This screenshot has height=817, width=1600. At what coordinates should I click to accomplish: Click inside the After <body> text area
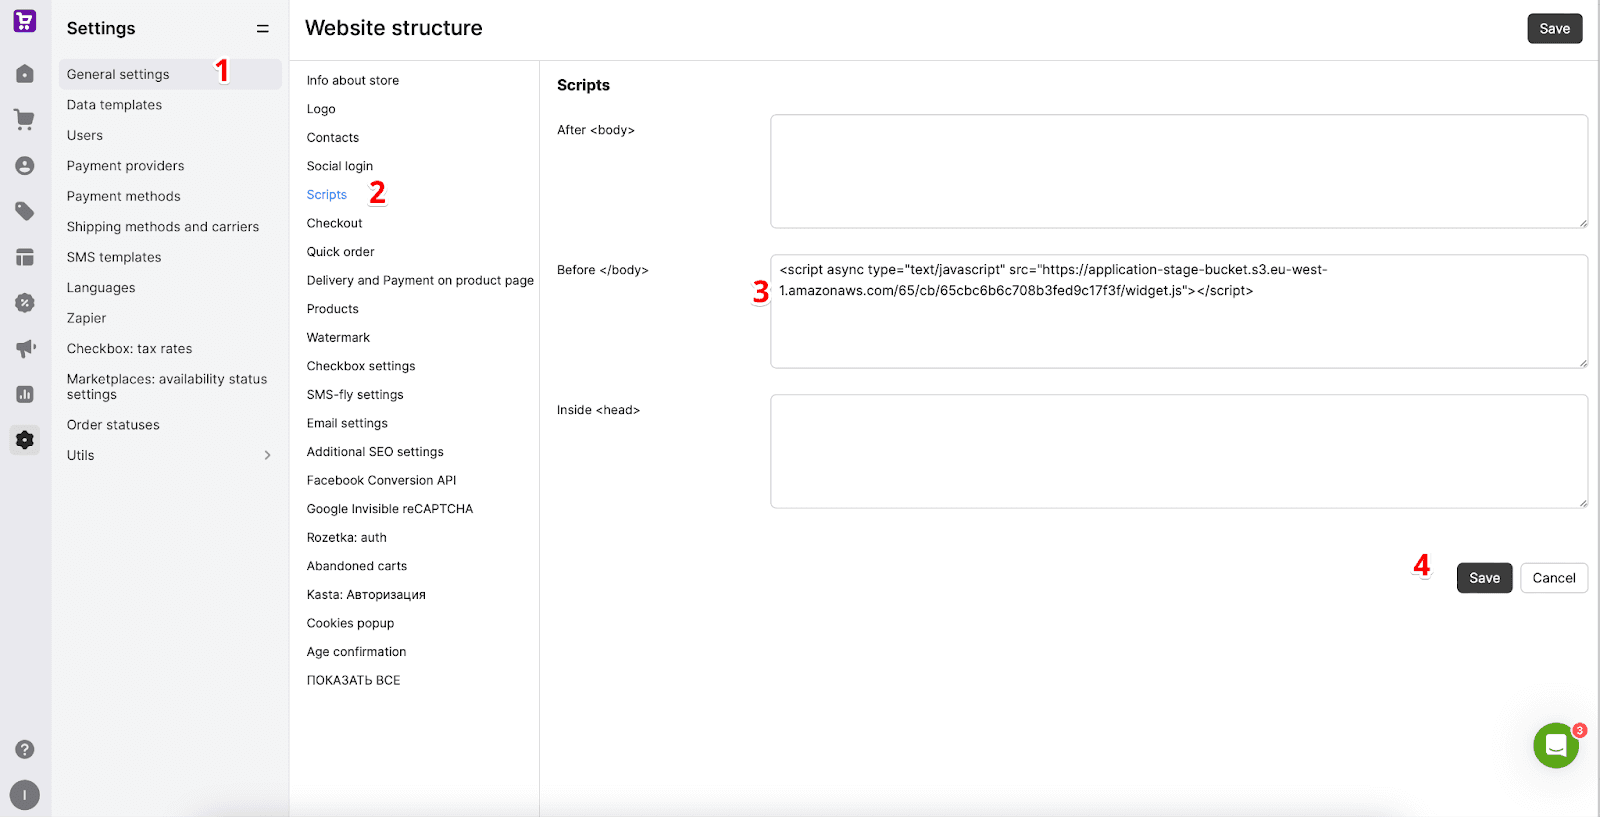click(x=1178, y=171)
